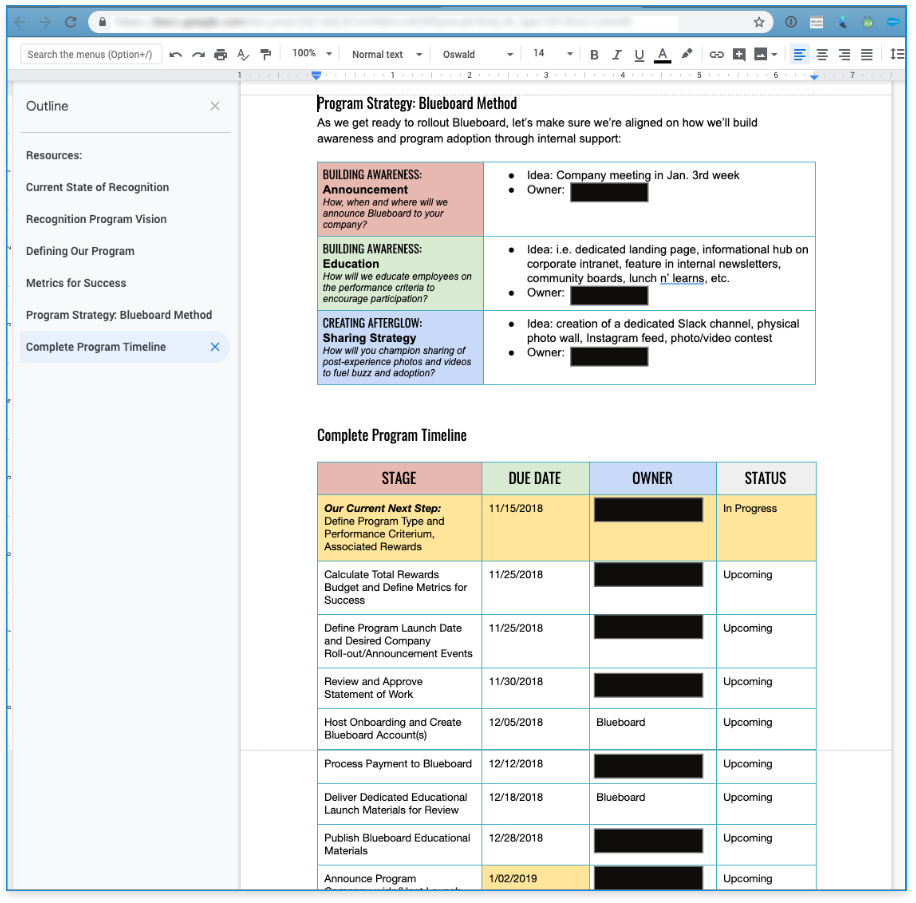Screen dimensions: 916x903
Task: Close the Outline panel
Action: pyautogui.click(x=215, y=106)
